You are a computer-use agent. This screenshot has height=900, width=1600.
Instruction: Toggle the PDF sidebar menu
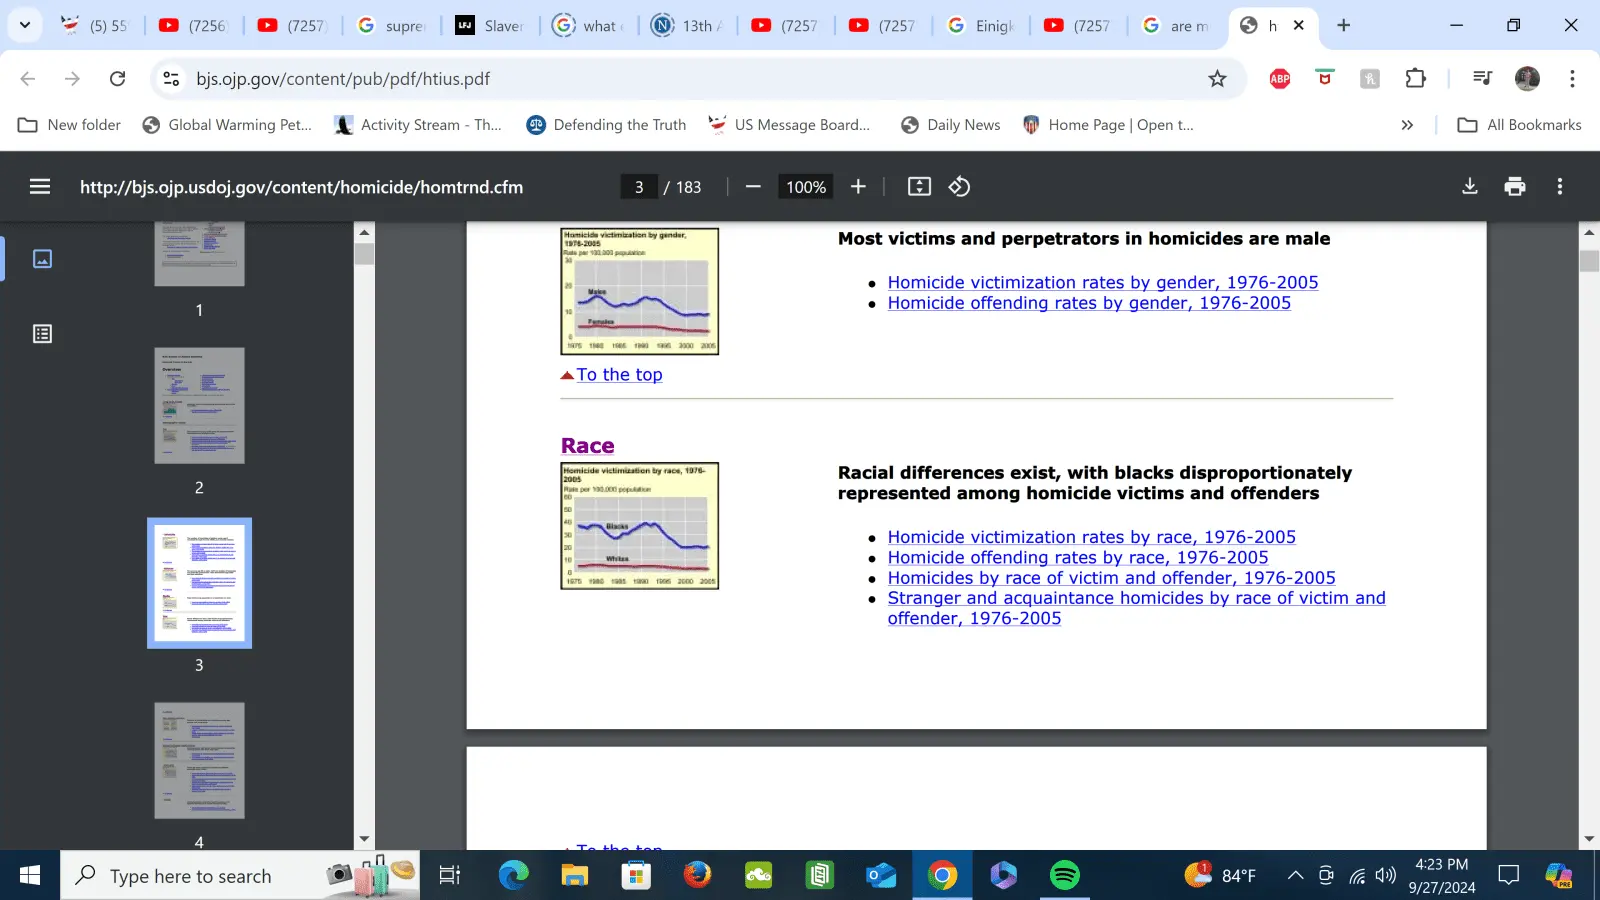point(40,186)
